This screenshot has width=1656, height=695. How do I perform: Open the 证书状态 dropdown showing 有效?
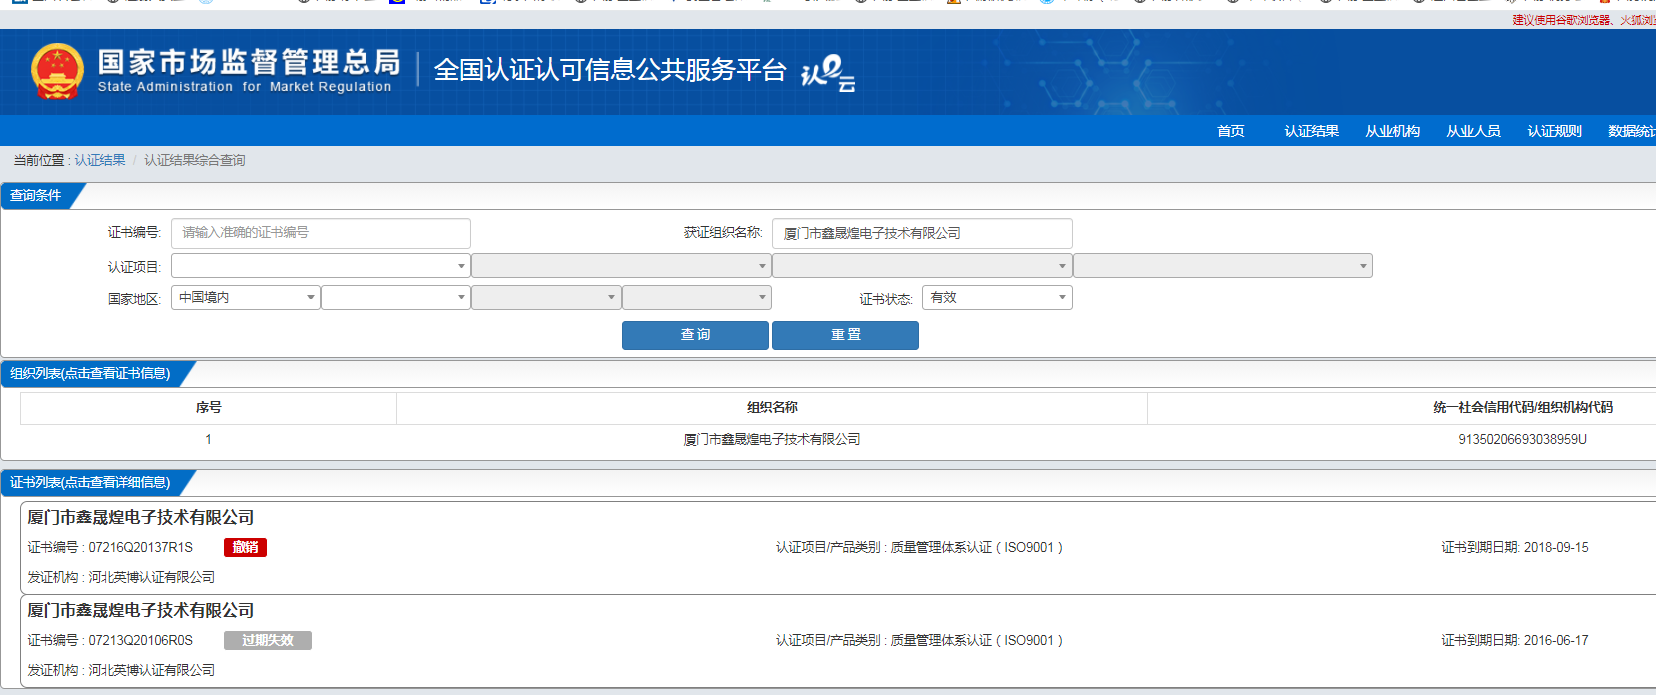pos(997,298)
